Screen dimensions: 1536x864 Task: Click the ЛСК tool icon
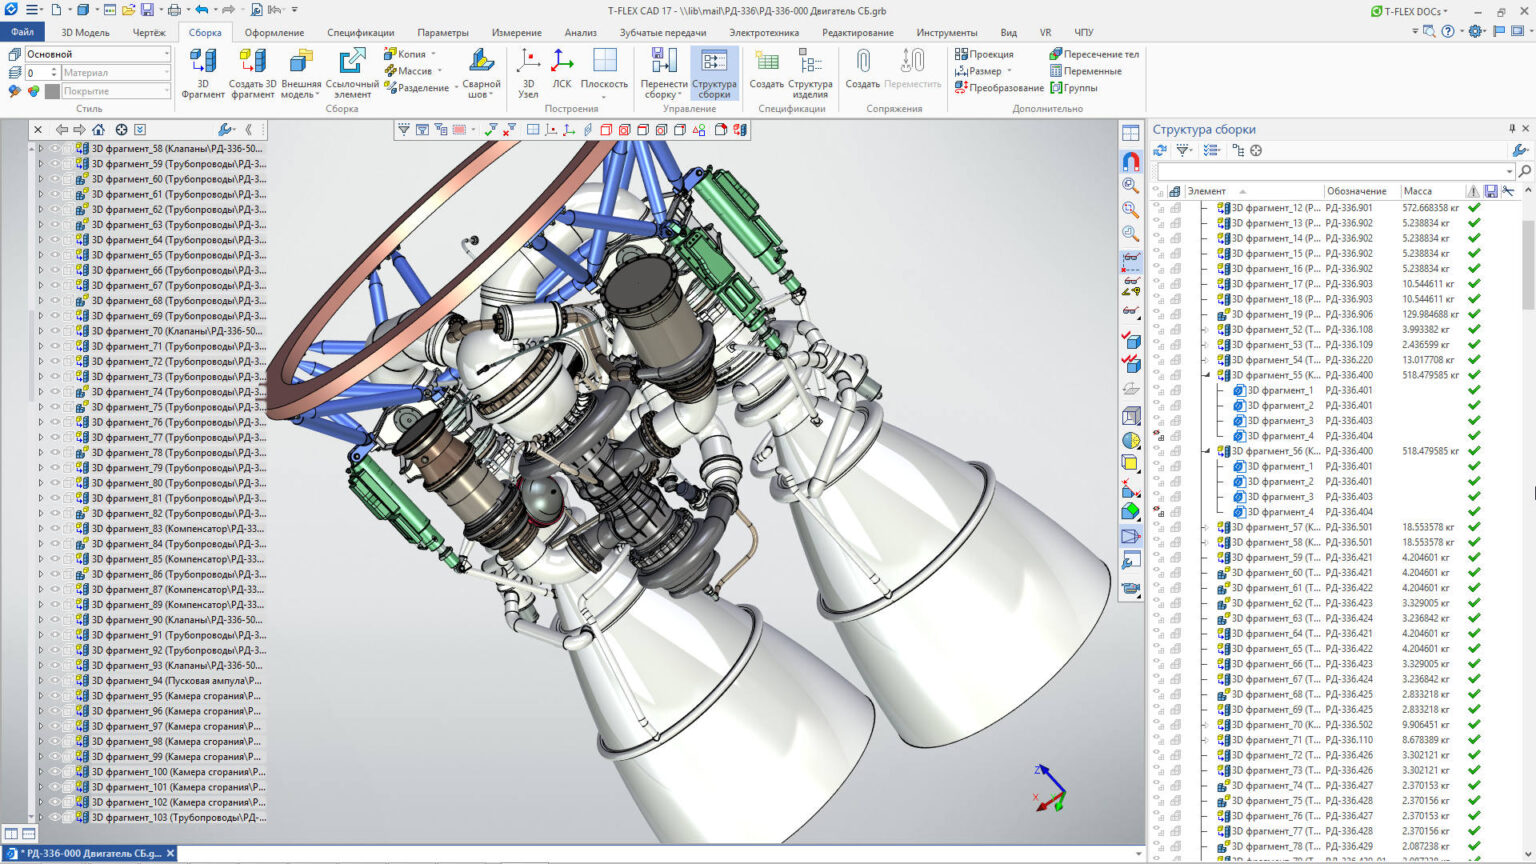(560, 72)
